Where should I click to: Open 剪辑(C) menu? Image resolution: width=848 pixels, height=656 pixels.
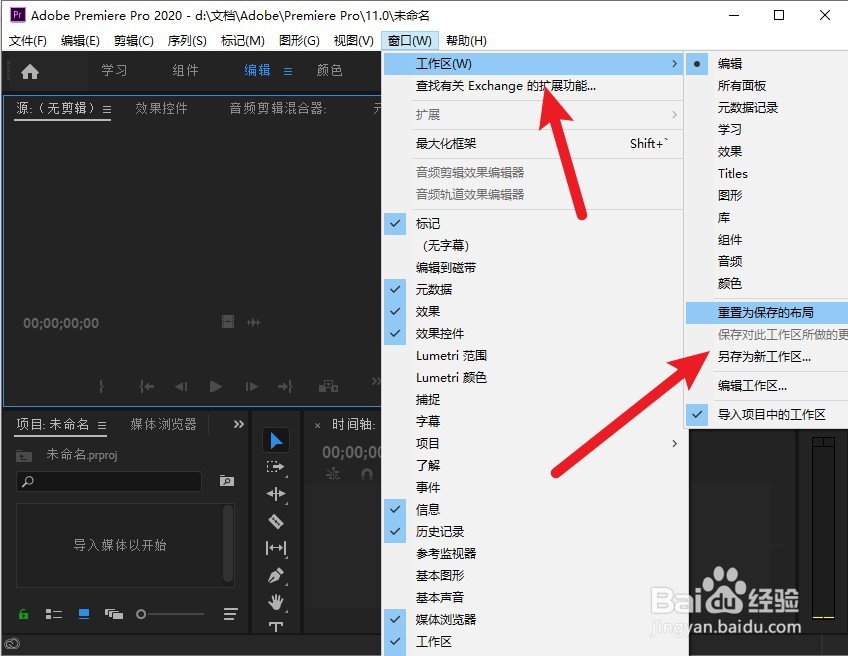(x=134, y=41)
